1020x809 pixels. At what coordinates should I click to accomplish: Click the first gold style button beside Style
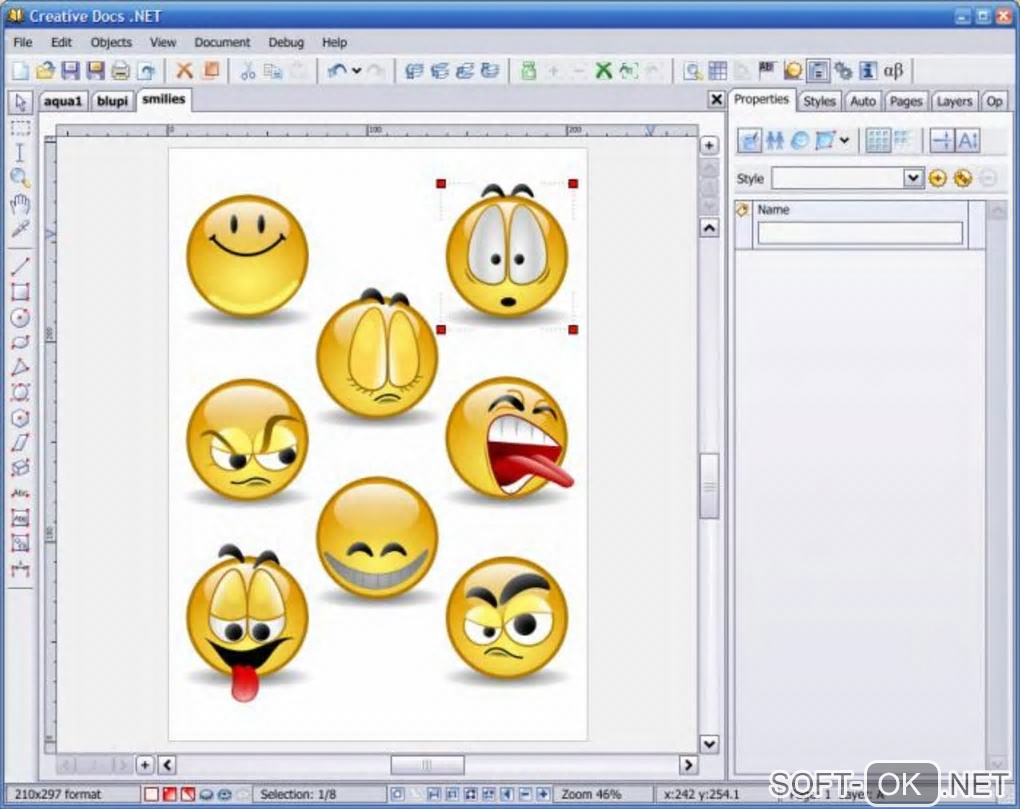(937, 178)
